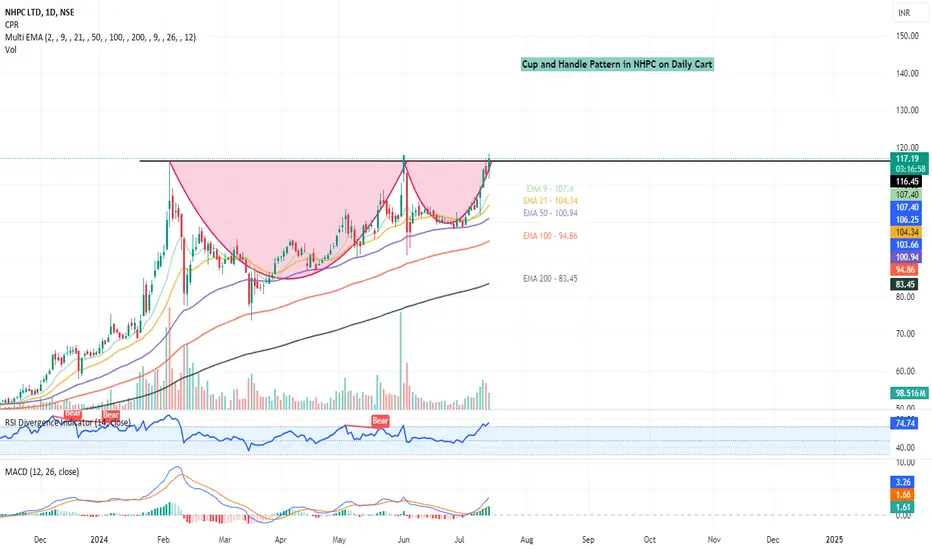Viewport: 932px width, 550px height.
Task: Click the 106.25 price axis tag
Action: point(908,219)
